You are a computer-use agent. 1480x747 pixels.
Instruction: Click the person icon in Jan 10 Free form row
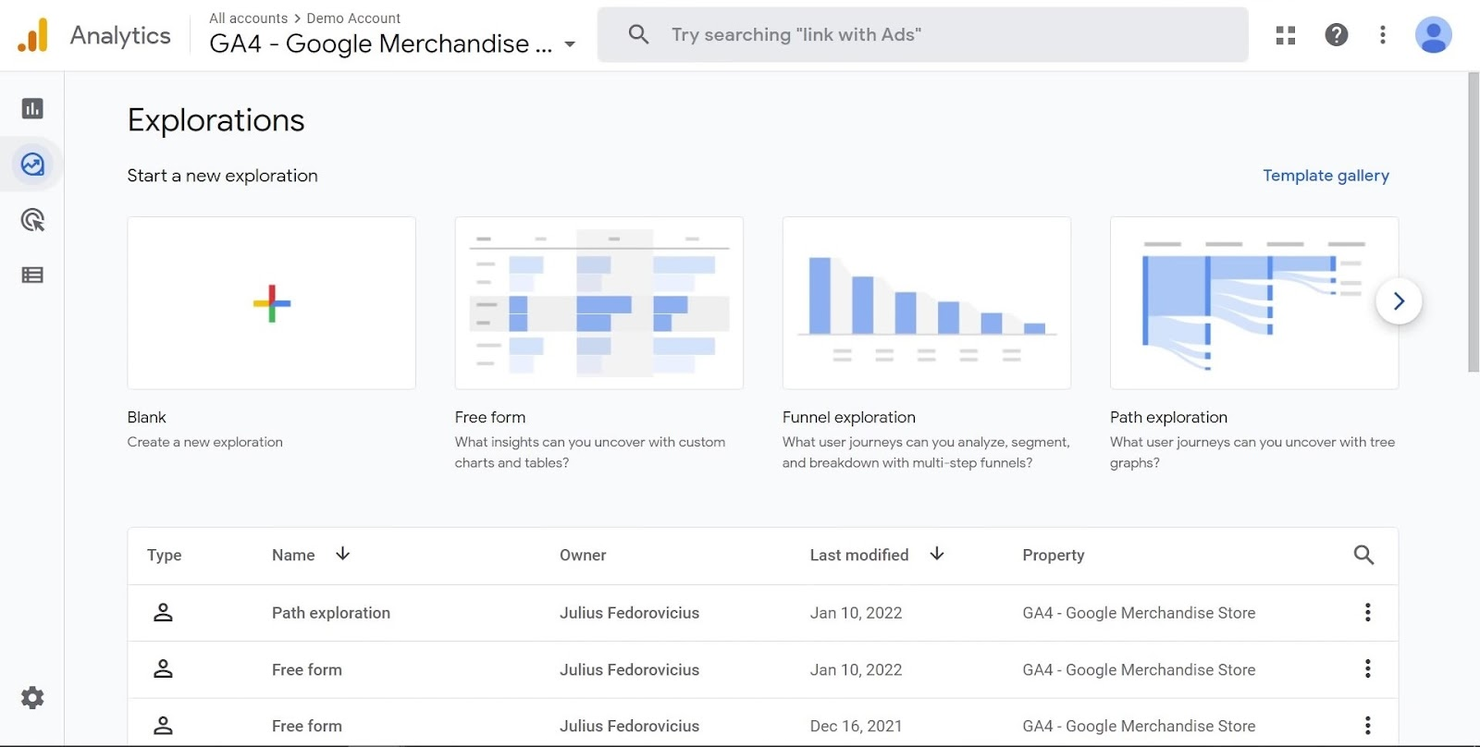(163, 669)
